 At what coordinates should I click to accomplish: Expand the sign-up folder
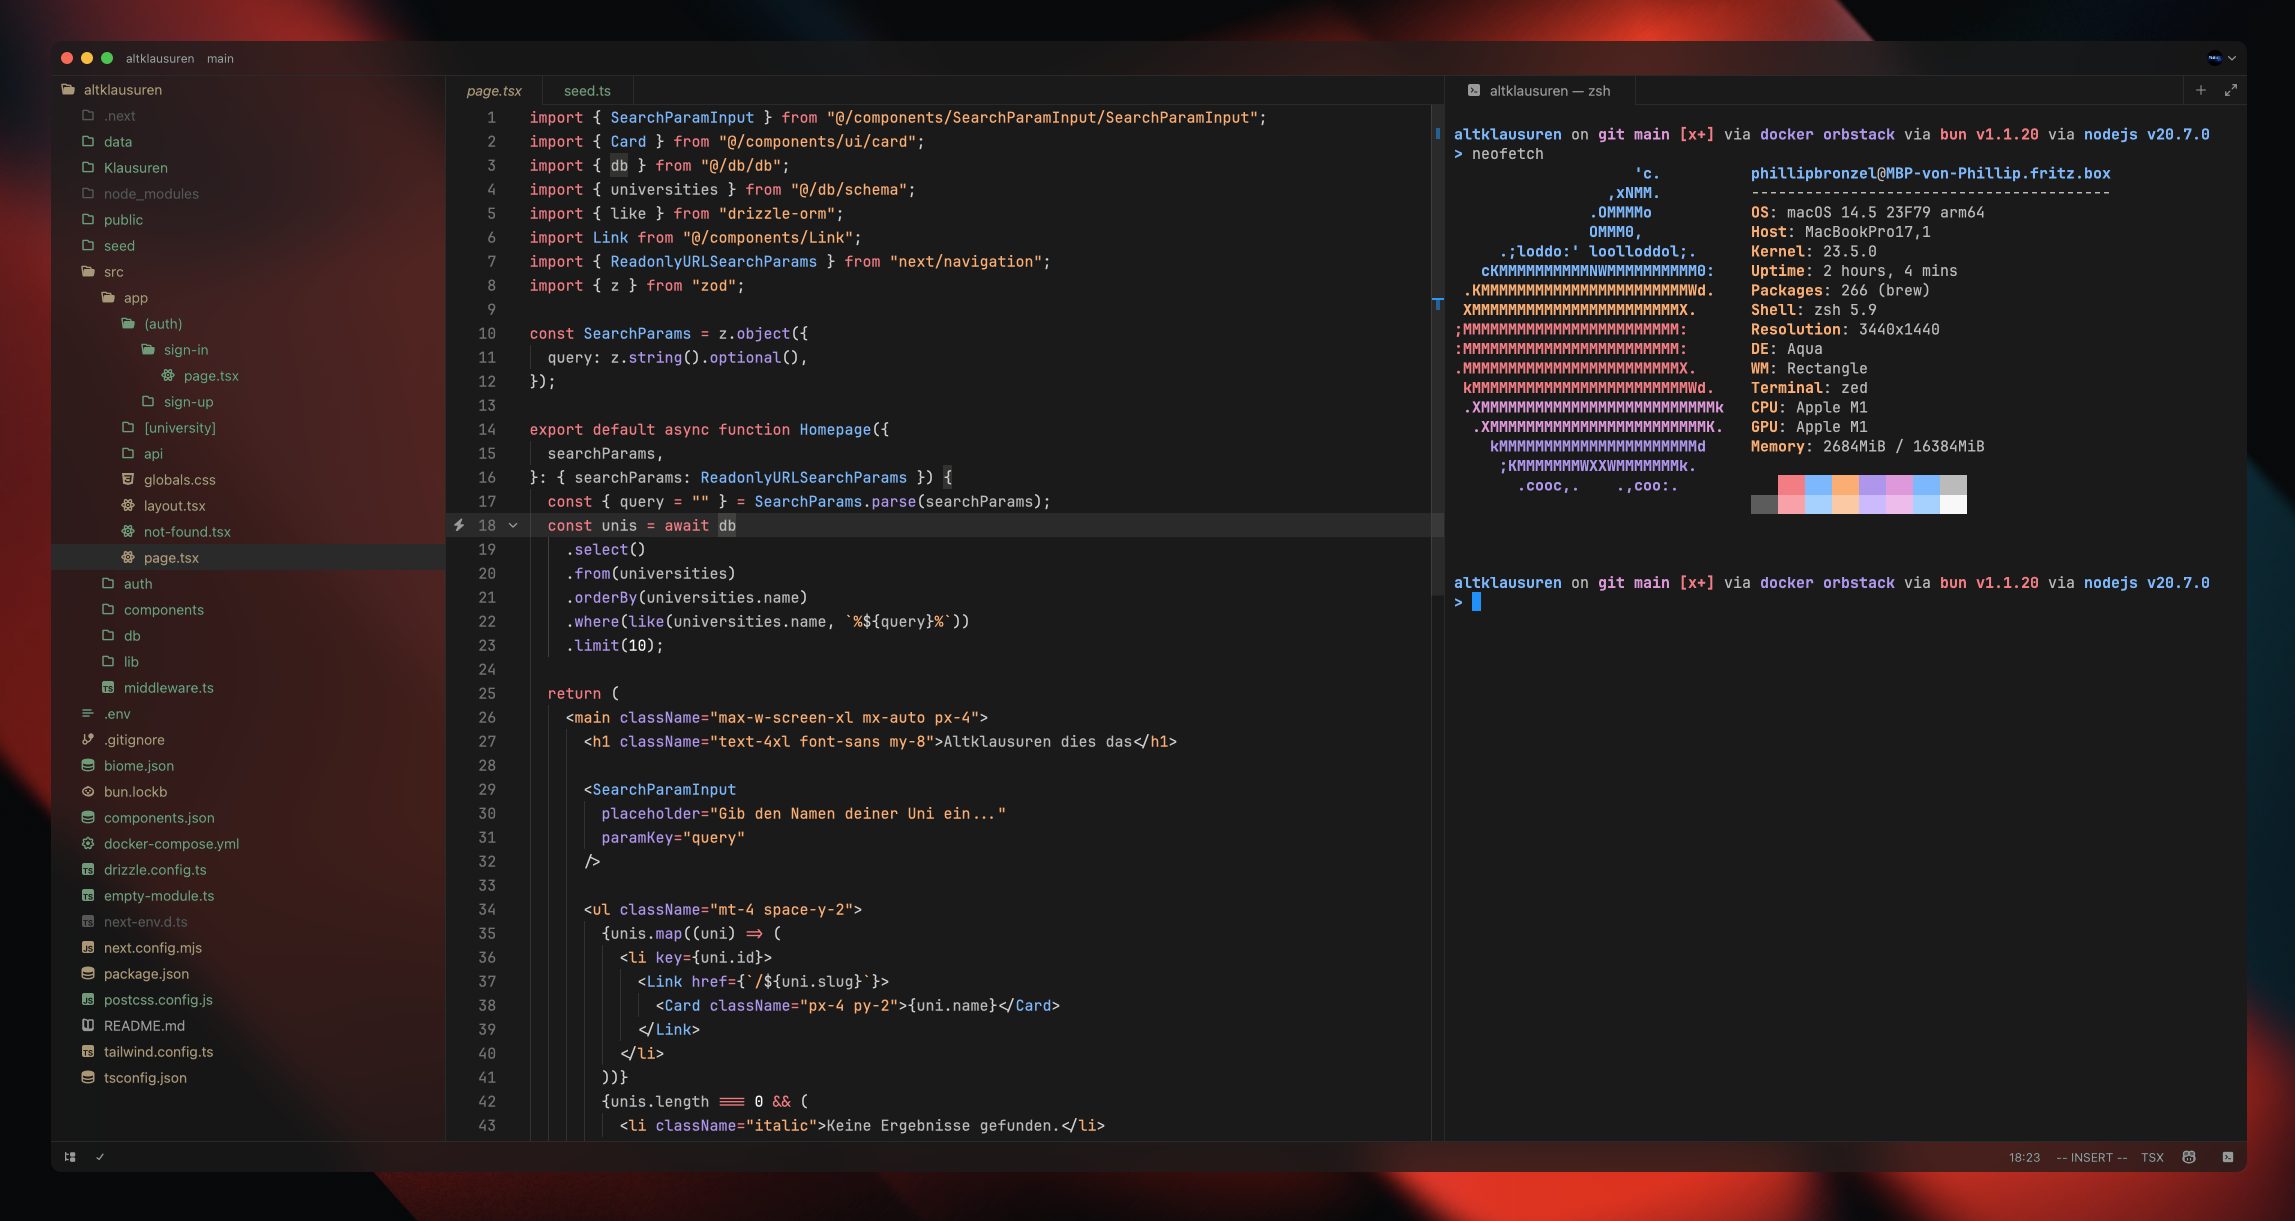click(x=248, y=401)
